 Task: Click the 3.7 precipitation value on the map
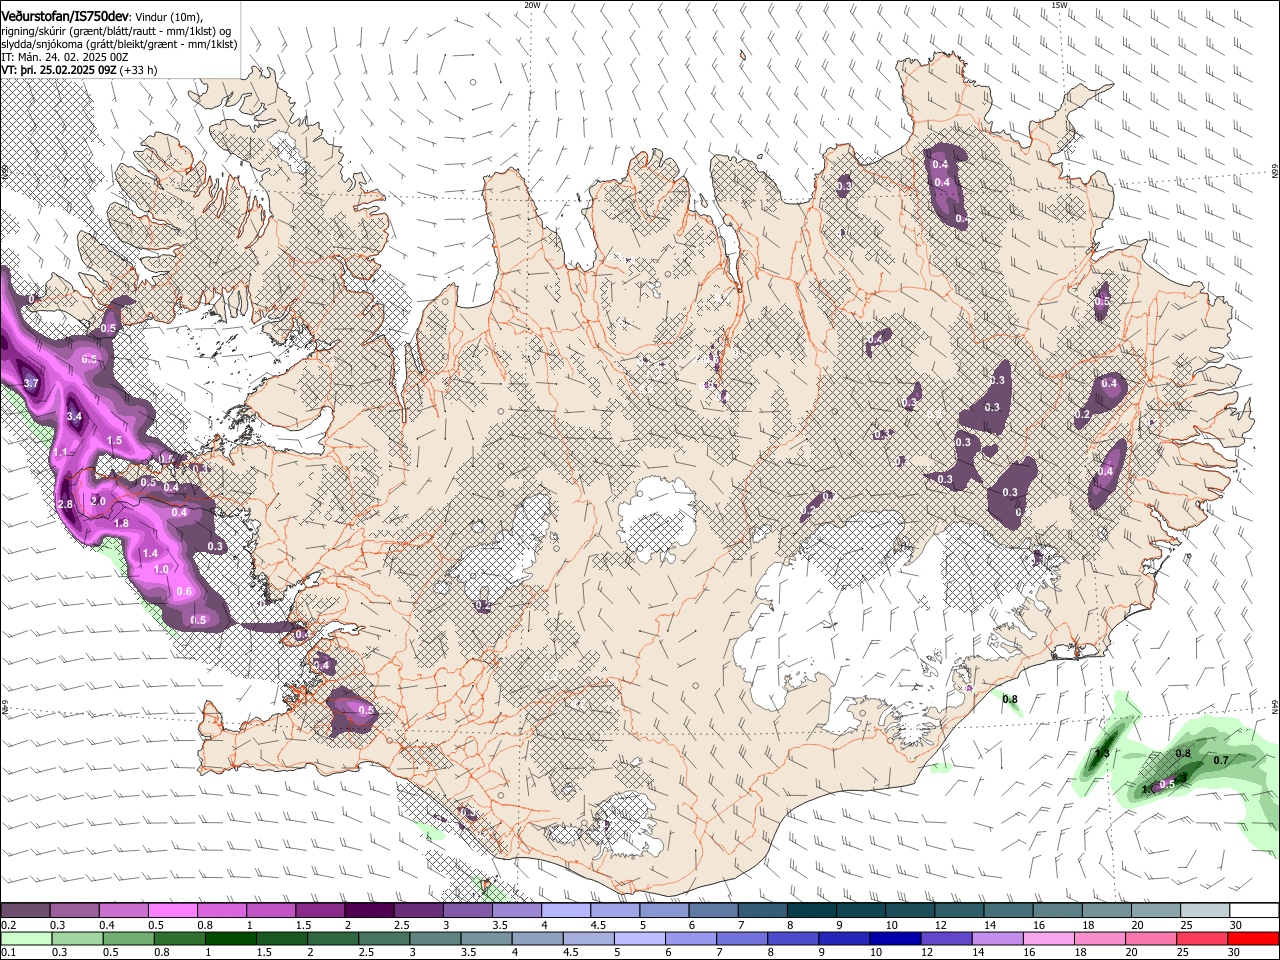30,383
